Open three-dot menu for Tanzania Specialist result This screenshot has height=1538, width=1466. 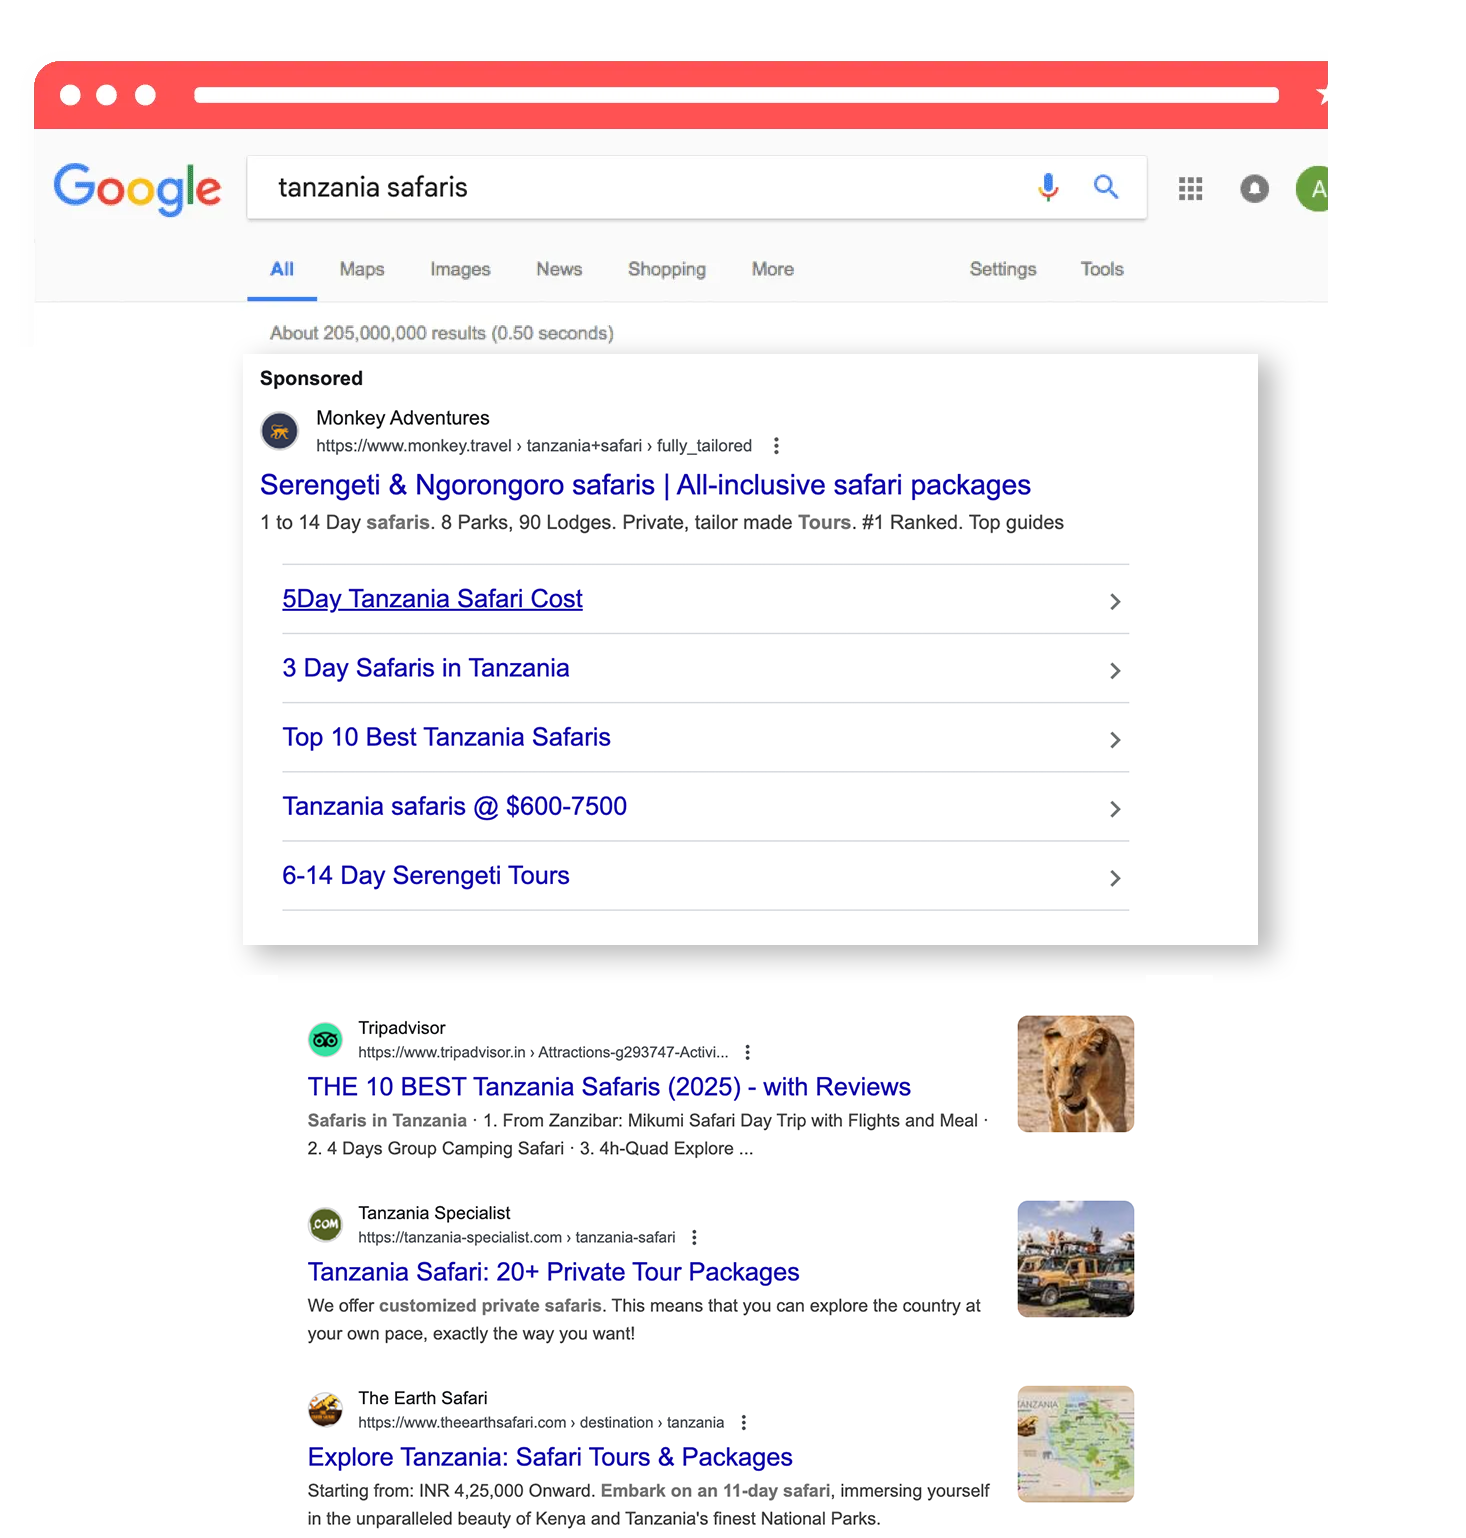pos(694,1237)
